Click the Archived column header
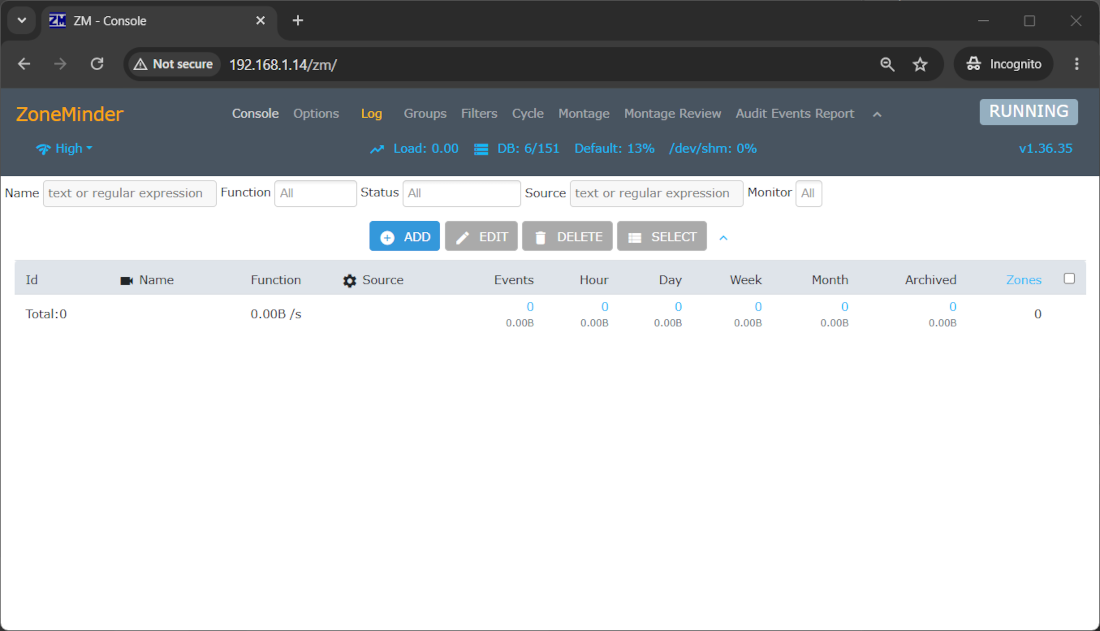1100x631 pixels. click(x=930, y=280)
